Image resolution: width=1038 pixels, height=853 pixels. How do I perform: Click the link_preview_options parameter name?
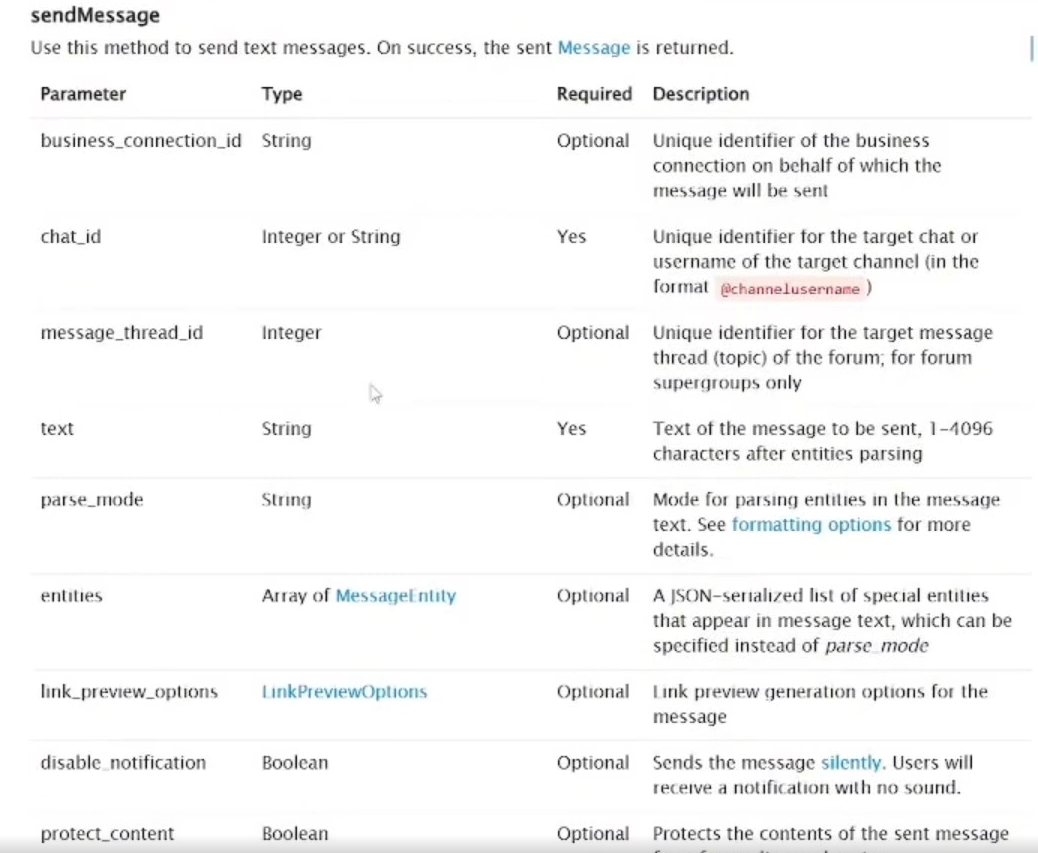coord(129,692)
